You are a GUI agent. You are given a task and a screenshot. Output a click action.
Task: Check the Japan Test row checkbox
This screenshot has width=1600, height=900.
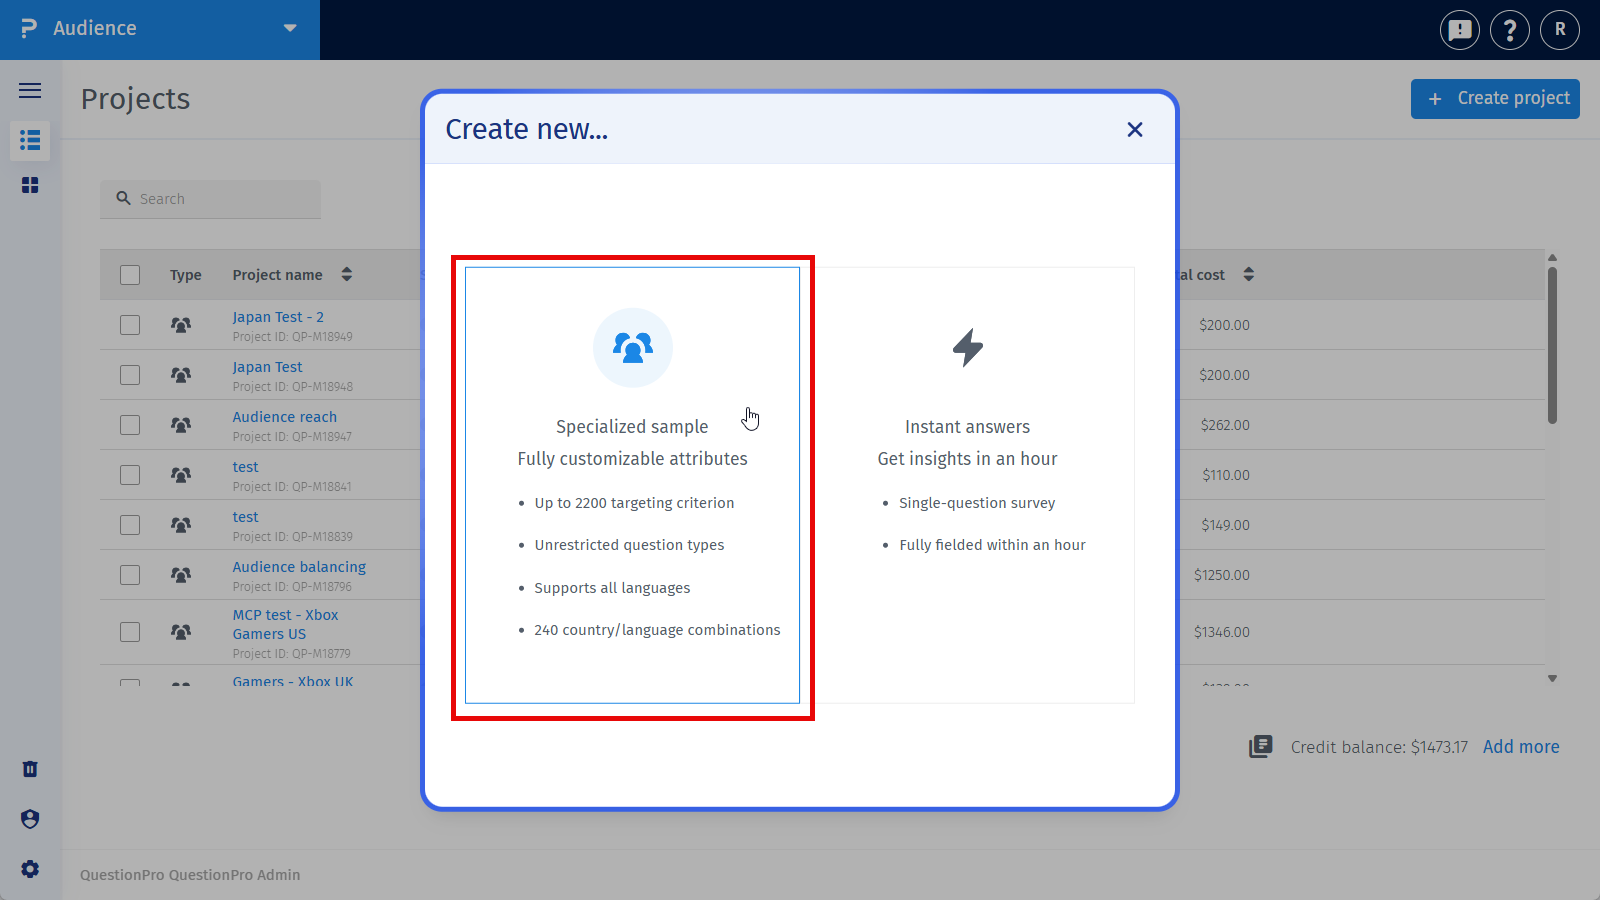(130, 375)
